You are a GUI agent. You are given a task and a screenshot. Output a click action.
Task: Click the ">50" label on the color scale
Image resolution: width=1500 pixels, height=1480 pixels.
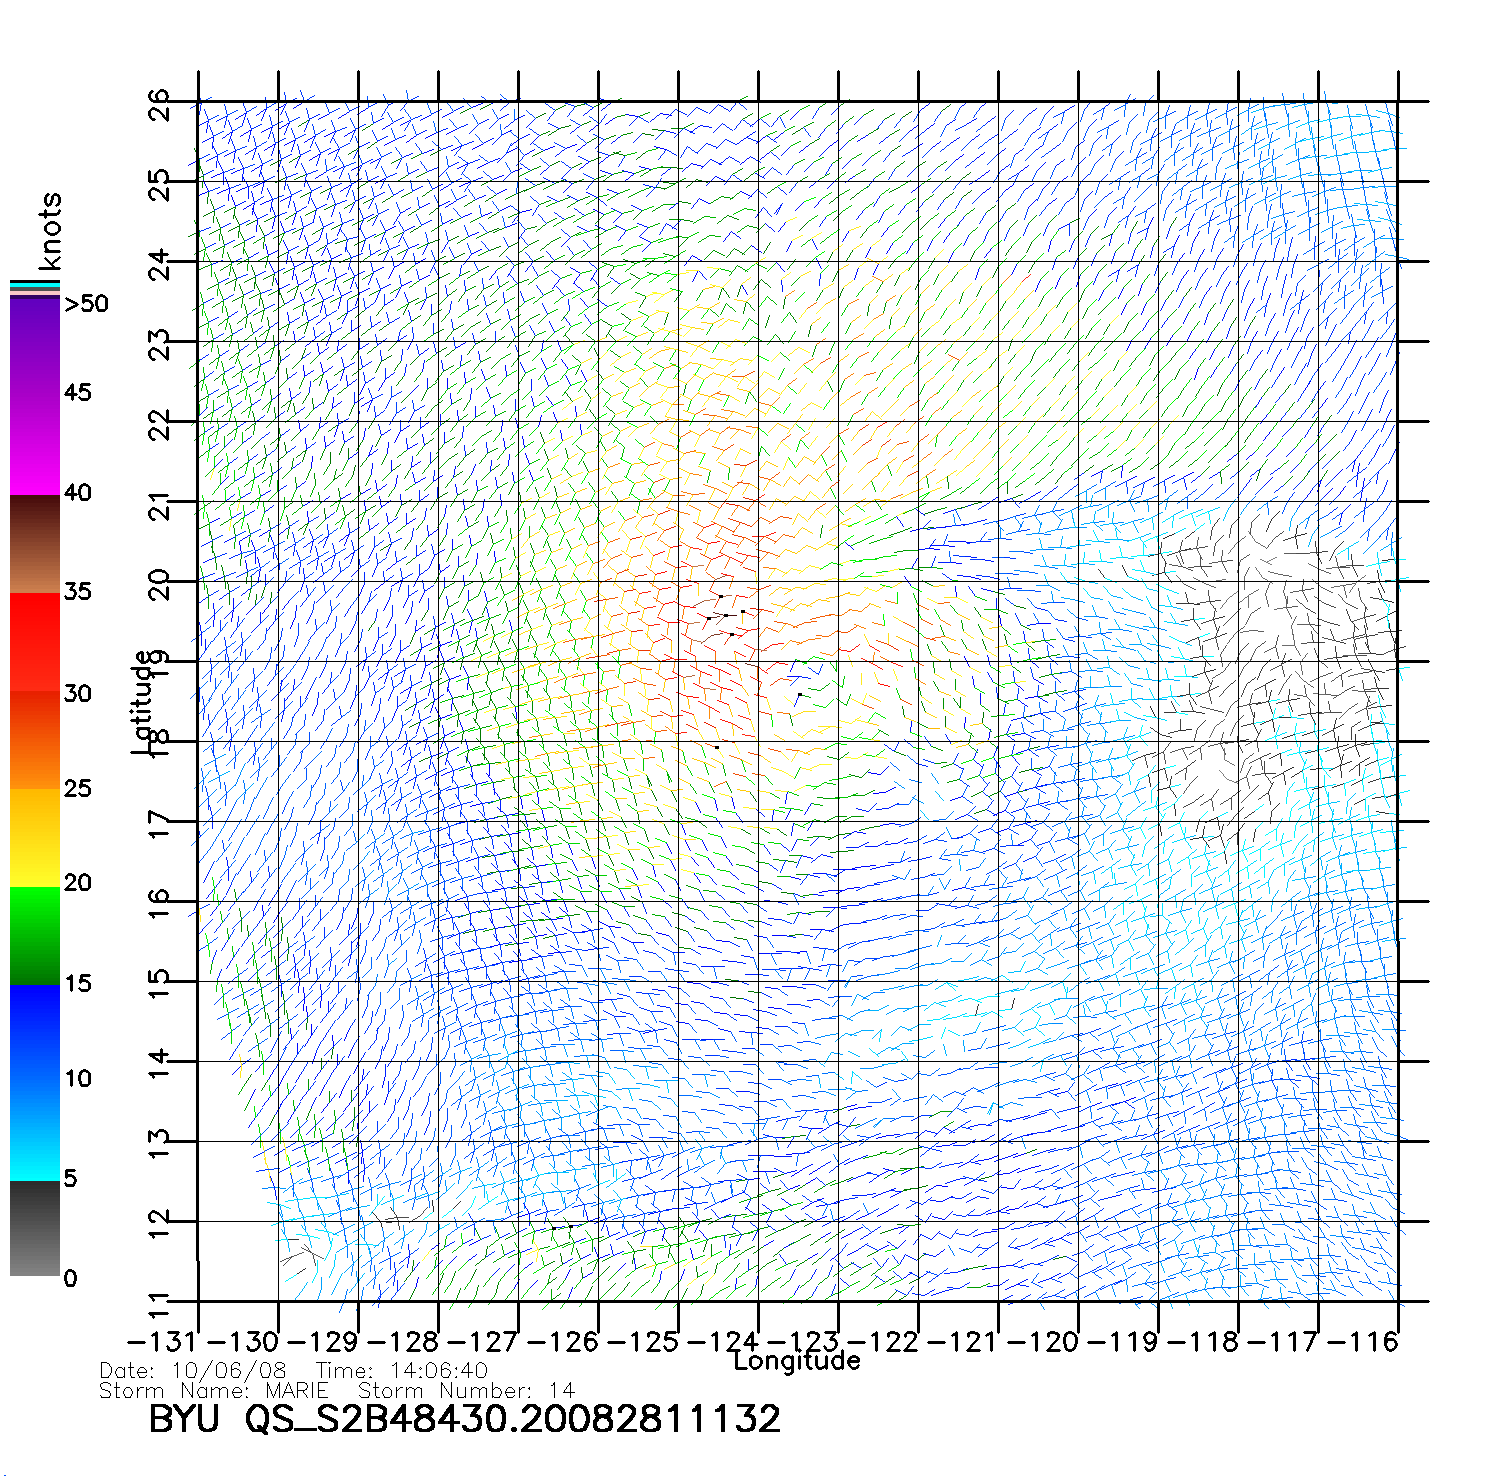(86, 304)
